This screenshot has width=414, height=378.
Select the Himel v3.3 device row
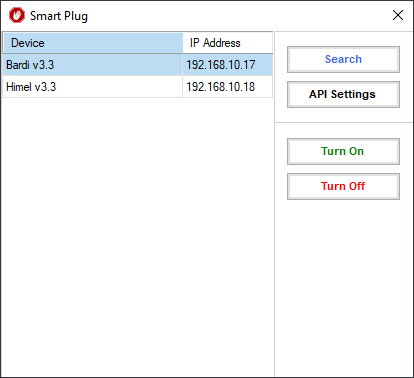pyautogui.click(x=137, y=87)
